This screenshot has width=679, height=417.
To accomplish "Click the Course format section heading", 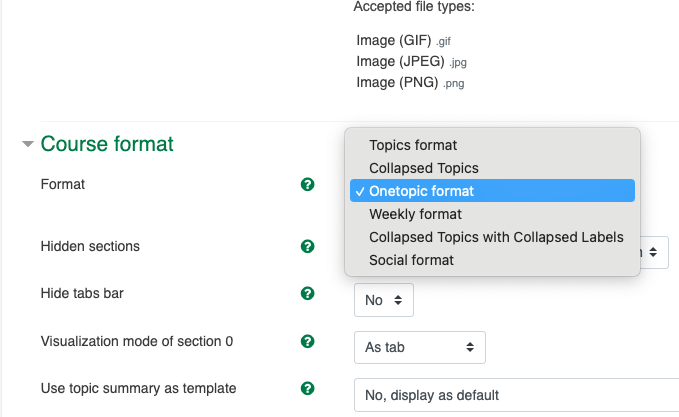I will pos(107,145).
